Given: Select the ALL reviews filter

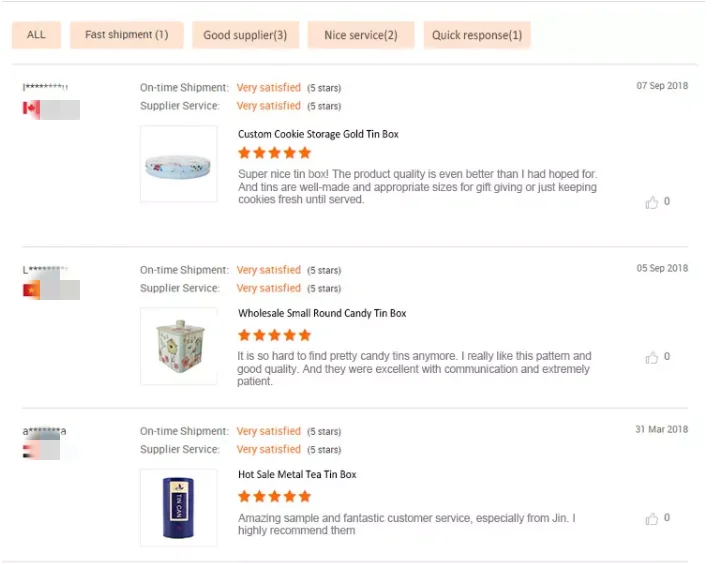Looking at the screenshot, I should tap(36, 35).
